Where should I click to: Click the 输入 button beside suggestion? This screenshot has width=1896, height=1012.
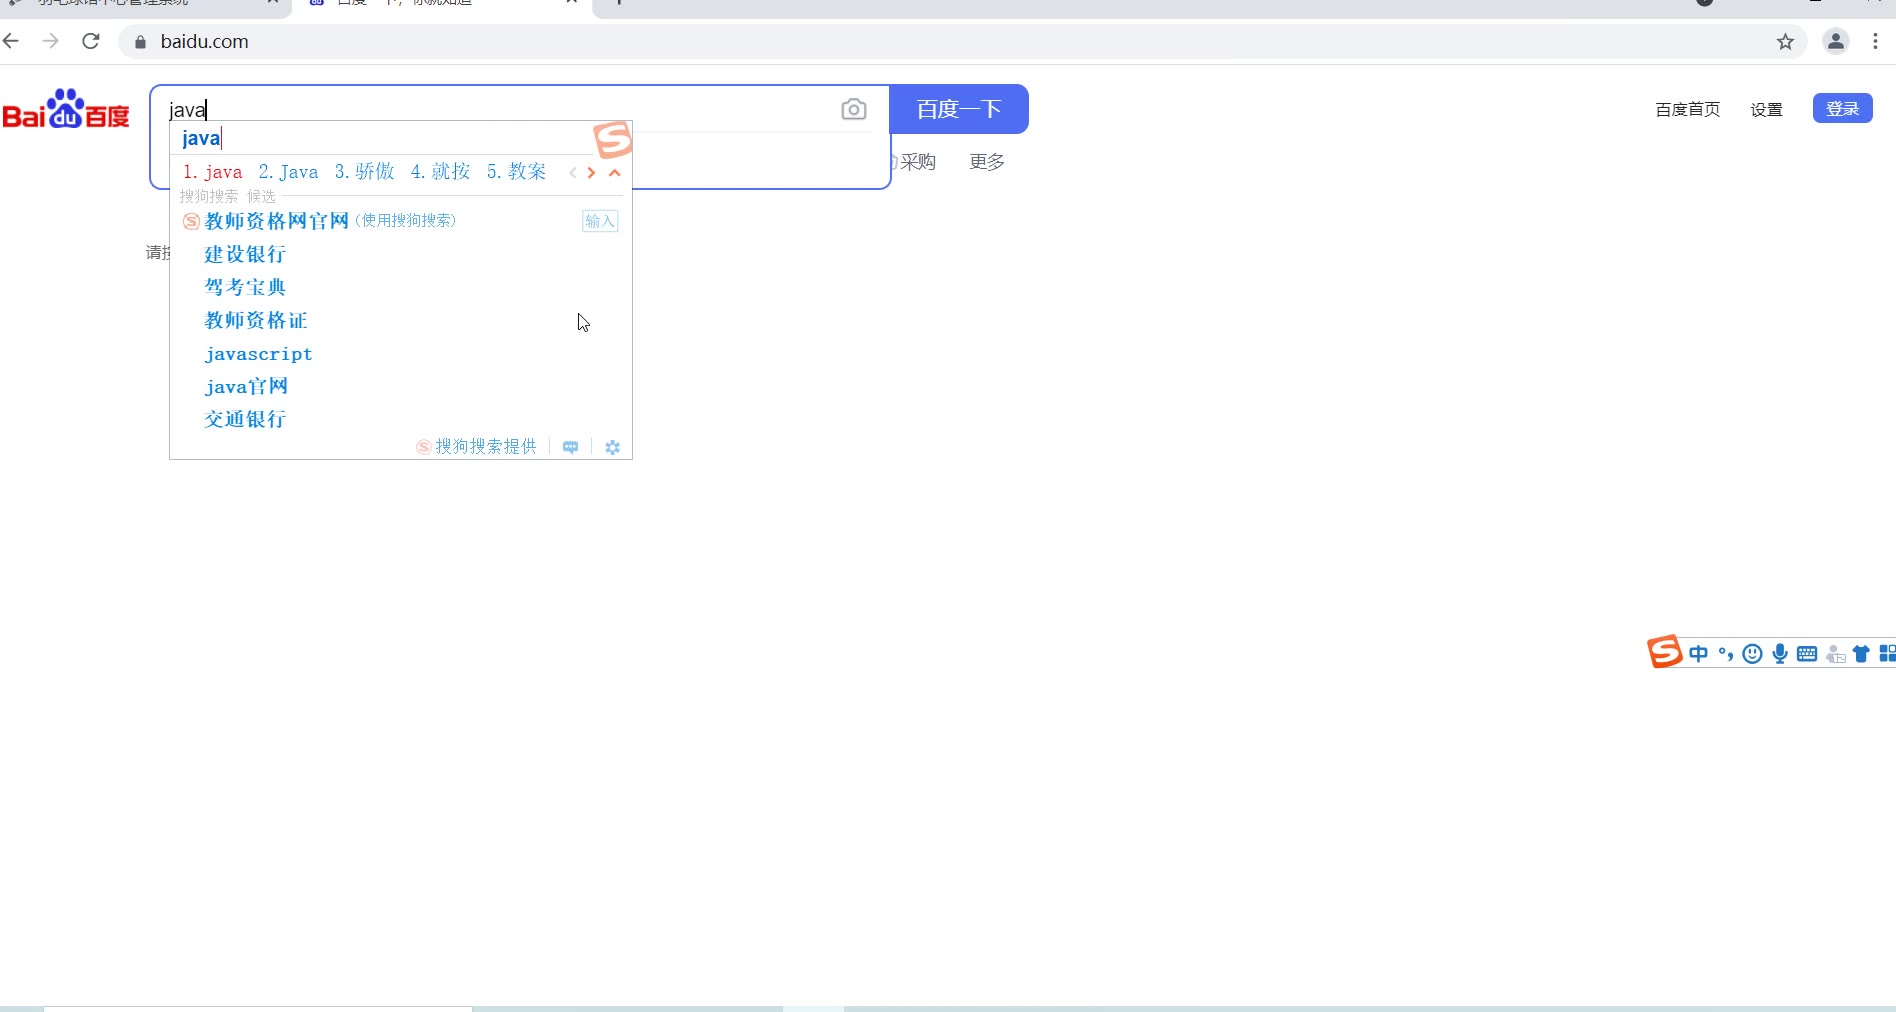point(600,221)
